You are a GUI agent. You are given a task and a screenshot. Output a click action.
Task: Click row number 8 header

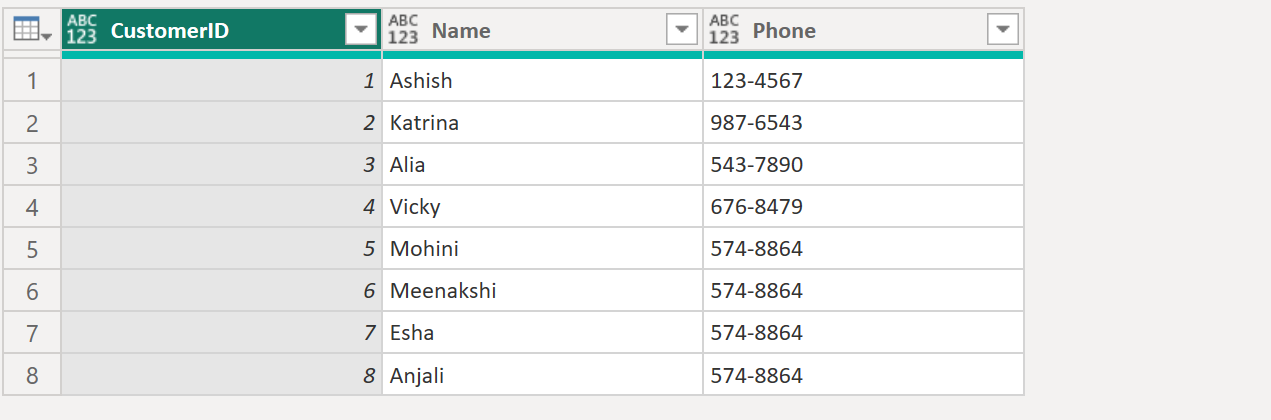(x=32, y=376)
